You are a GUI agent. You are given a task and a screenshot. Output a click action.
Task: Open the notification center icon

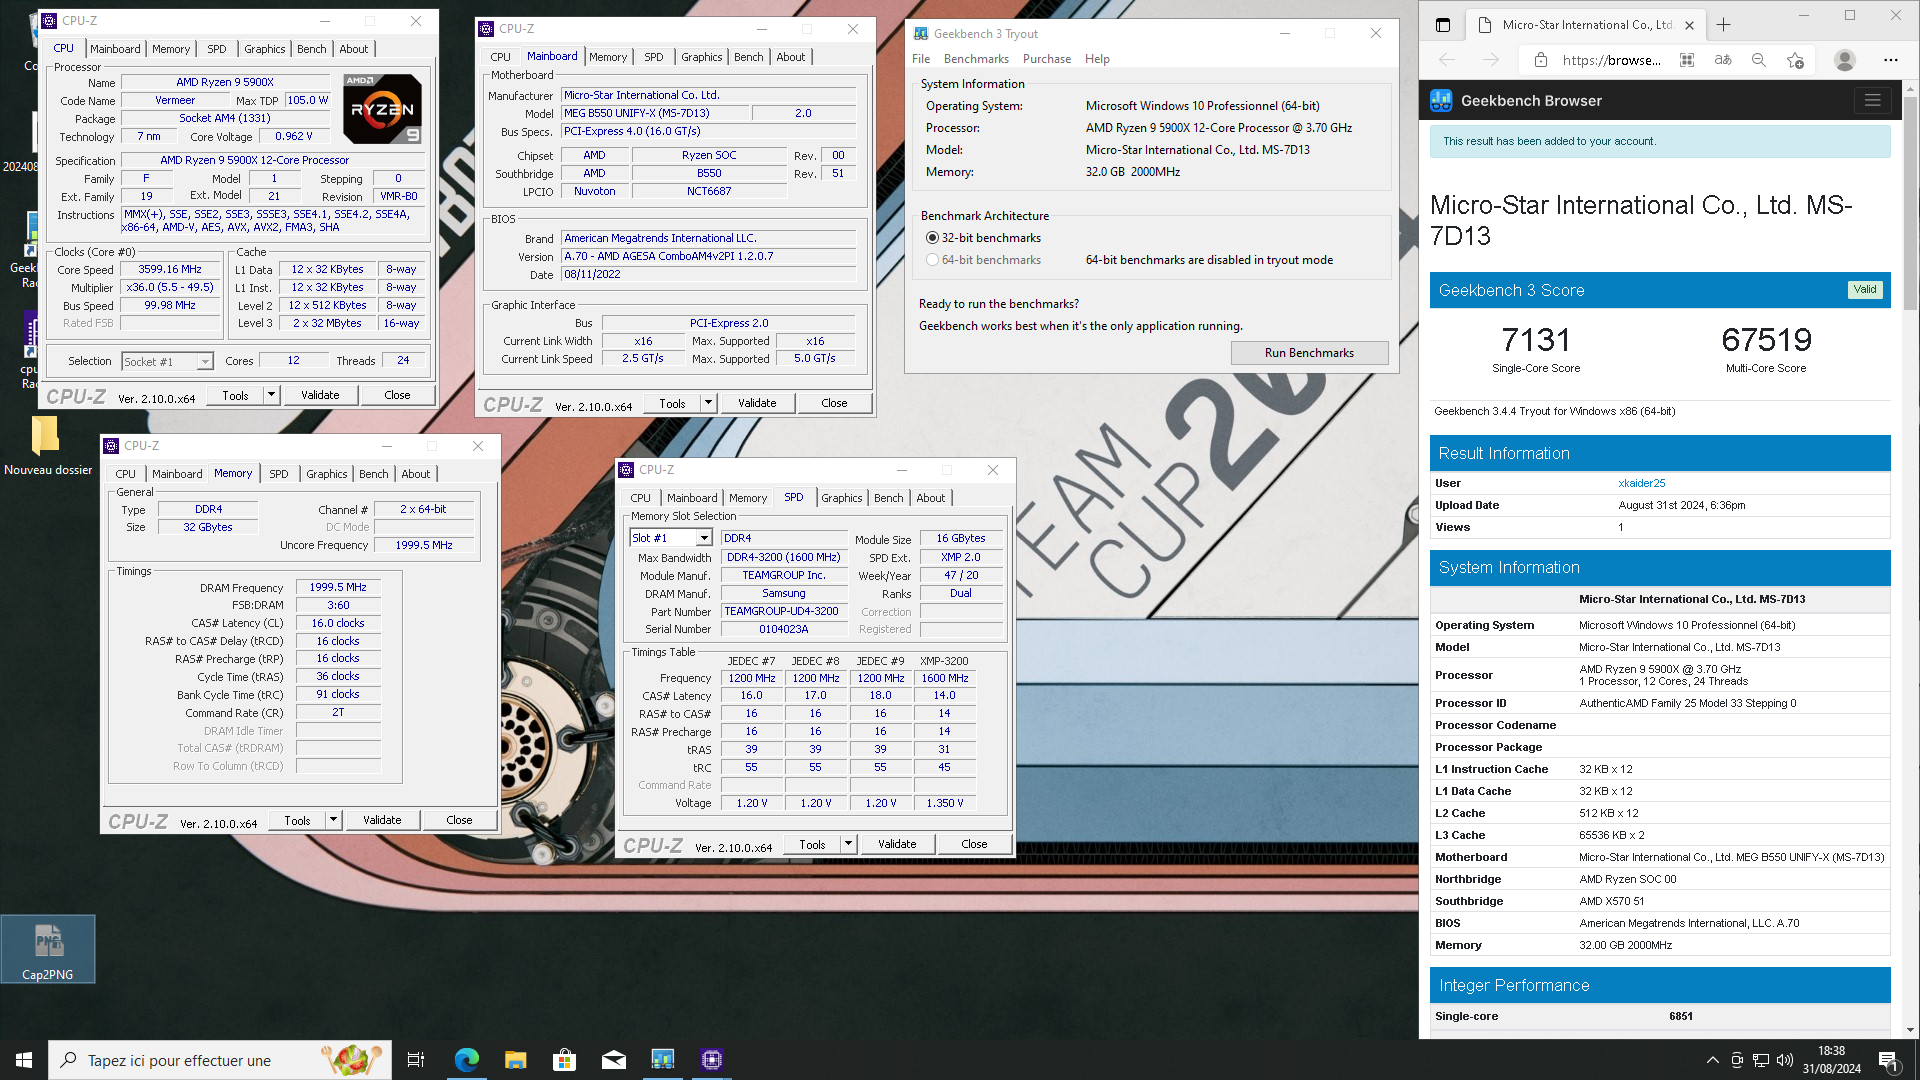[1889, 1060]
